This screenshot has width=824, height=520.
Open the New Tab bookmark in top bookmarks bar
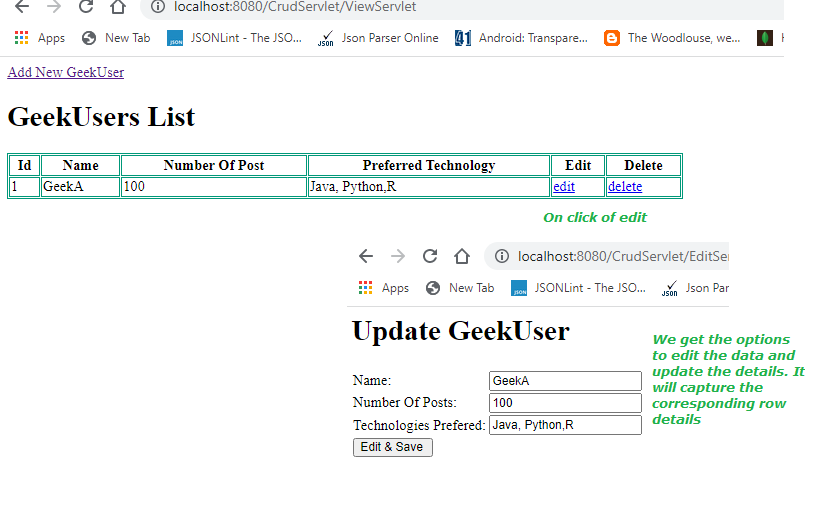[x=116, y=38]
